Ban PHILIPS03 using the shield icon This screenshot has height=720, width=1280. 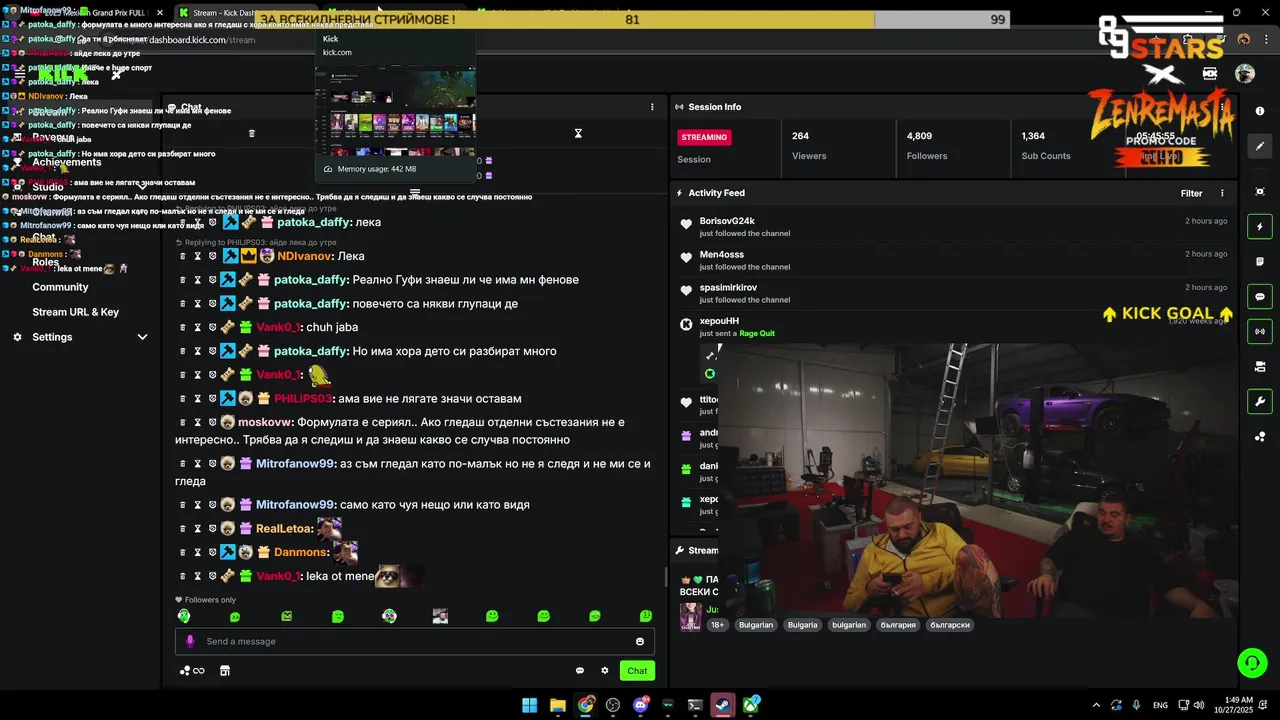click(213, 399)
